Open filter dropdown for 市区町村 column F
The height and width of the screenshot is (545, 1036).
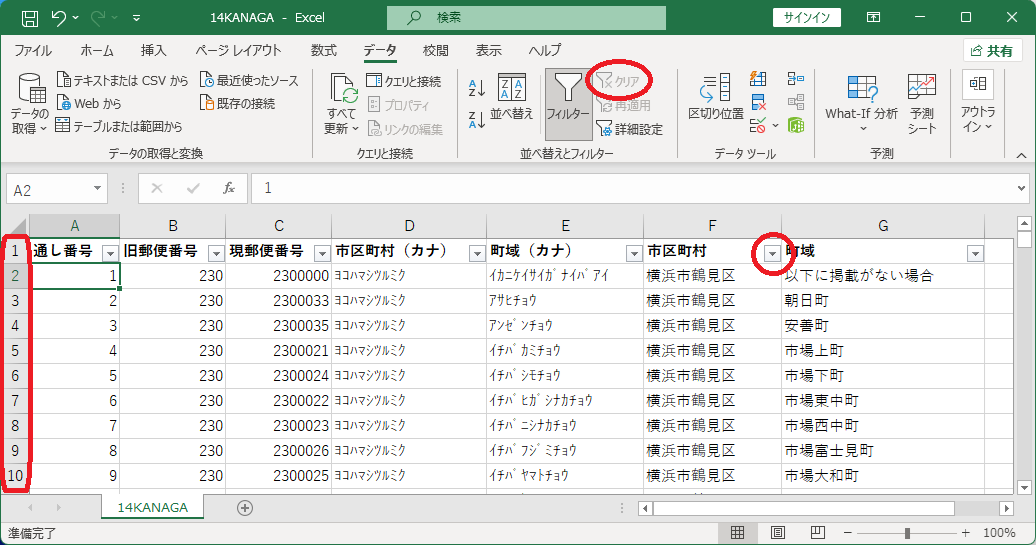772,253
